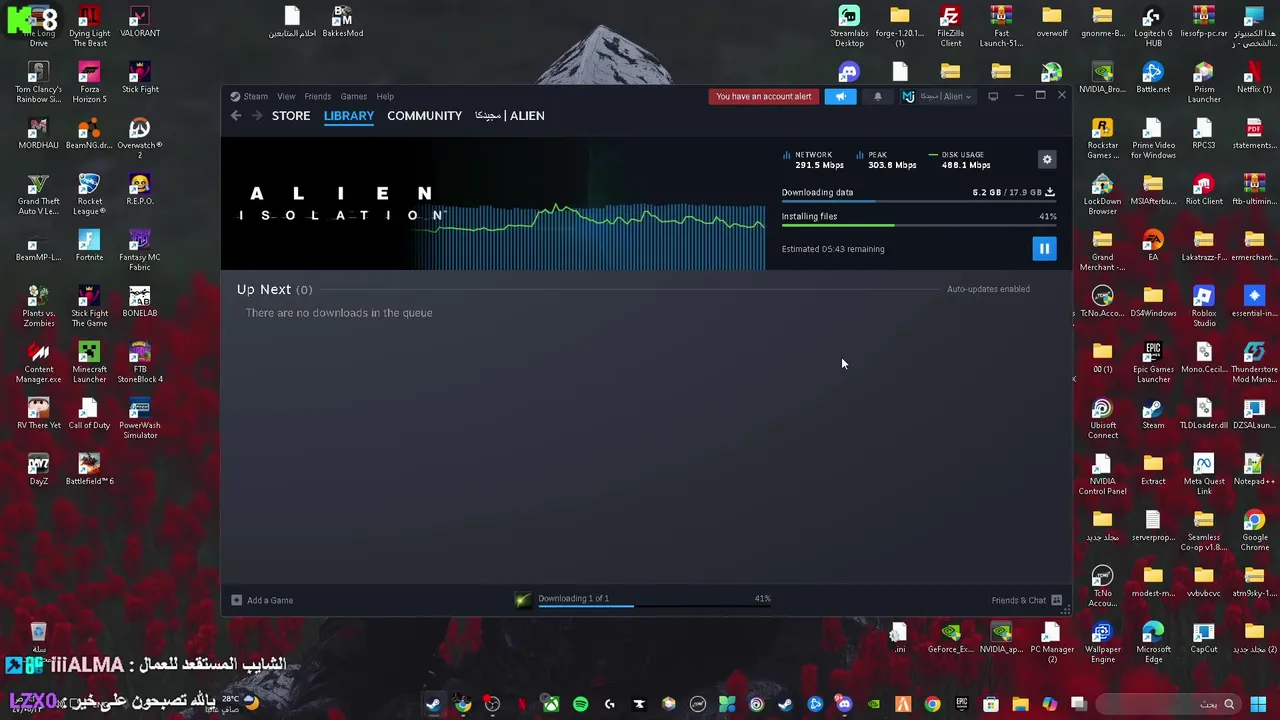
Task: Open the account alert notice
Action: pyautogui.click(x=764, y=97)
